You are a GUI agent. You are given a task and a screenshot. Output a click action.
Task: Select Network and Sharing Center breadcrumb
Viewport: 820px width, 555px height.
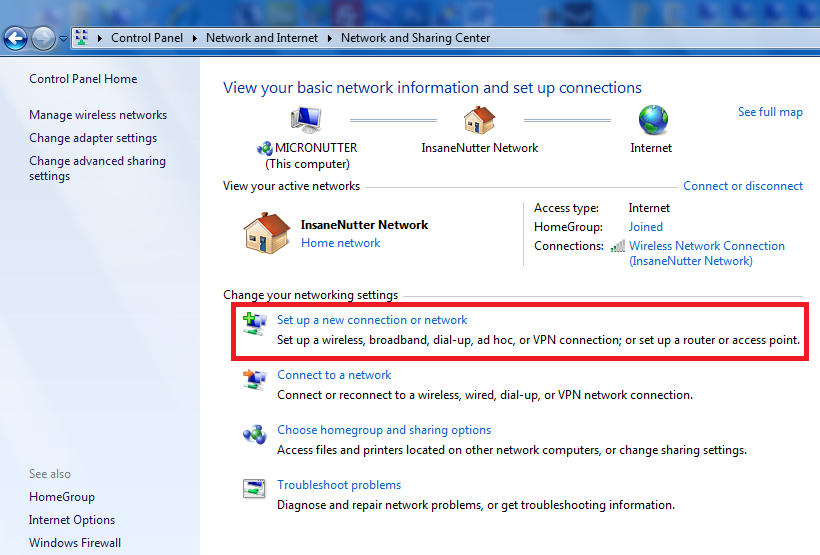click(415, 38)
